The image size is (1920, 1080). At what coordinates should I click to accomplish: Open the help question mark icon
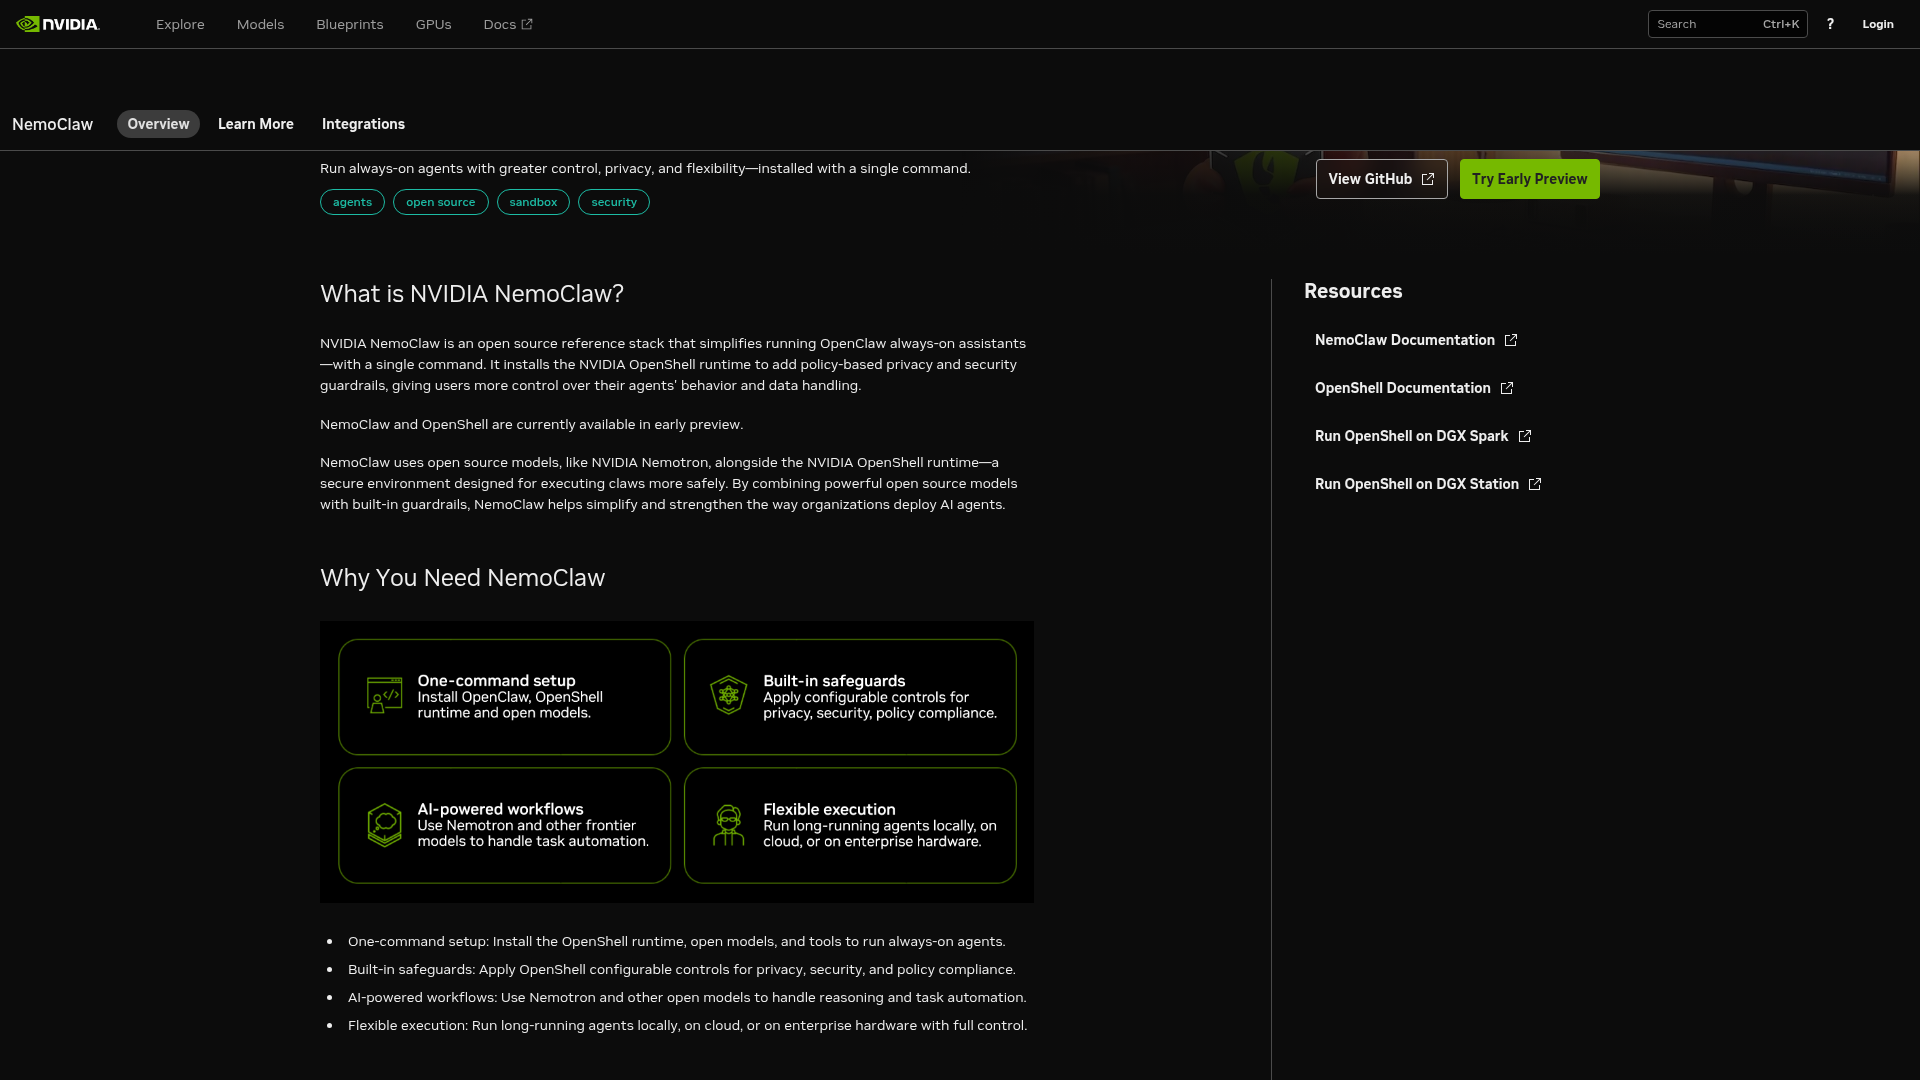pos(1830,24)
